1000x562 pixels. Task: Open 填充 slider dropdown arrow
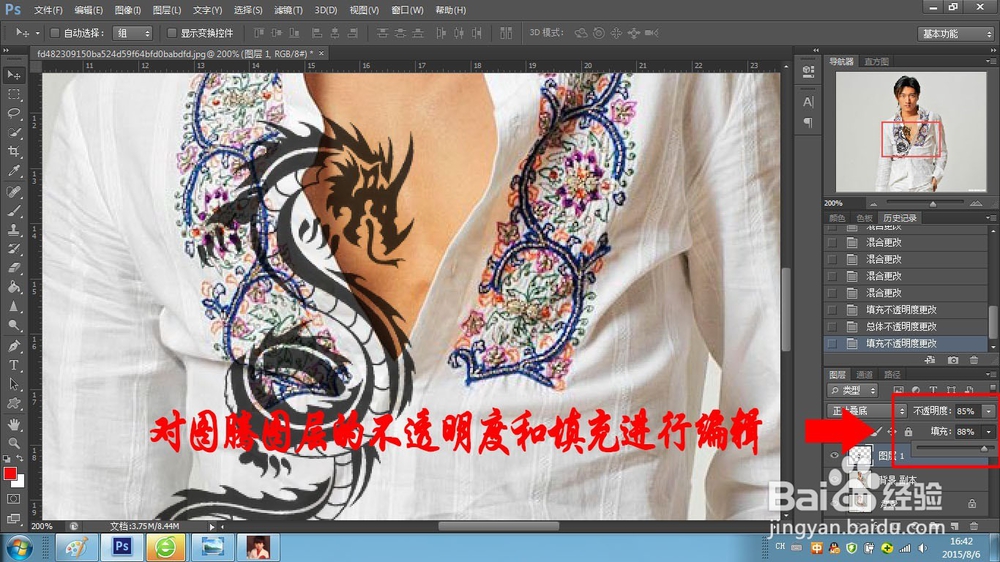[x=989, y=432]
